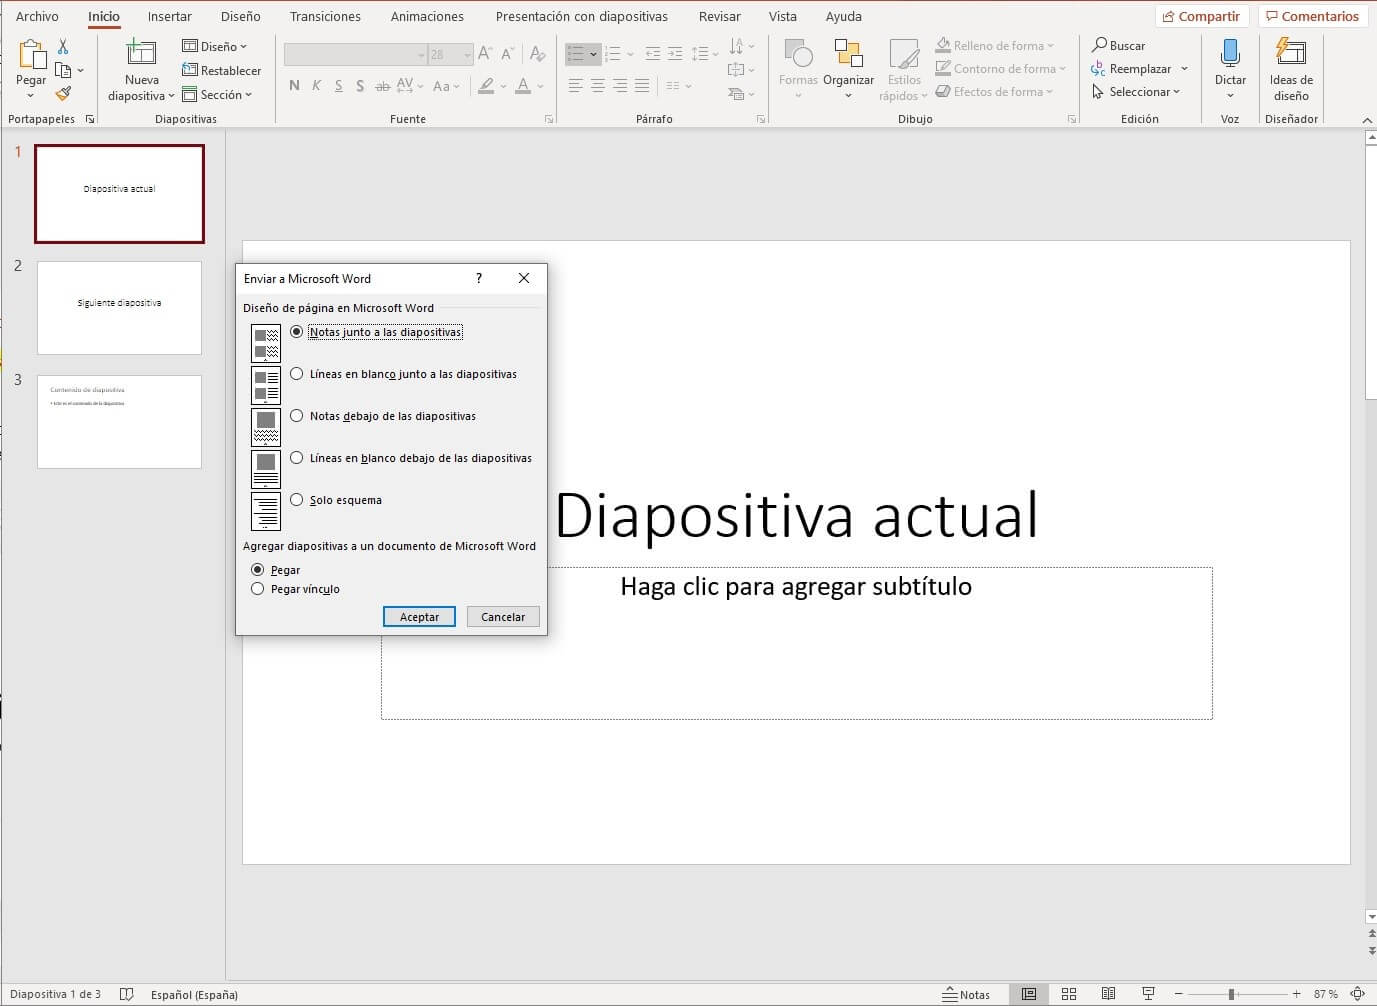
Task: Click the Formas shapes icon
Action: tap(798, 54)
